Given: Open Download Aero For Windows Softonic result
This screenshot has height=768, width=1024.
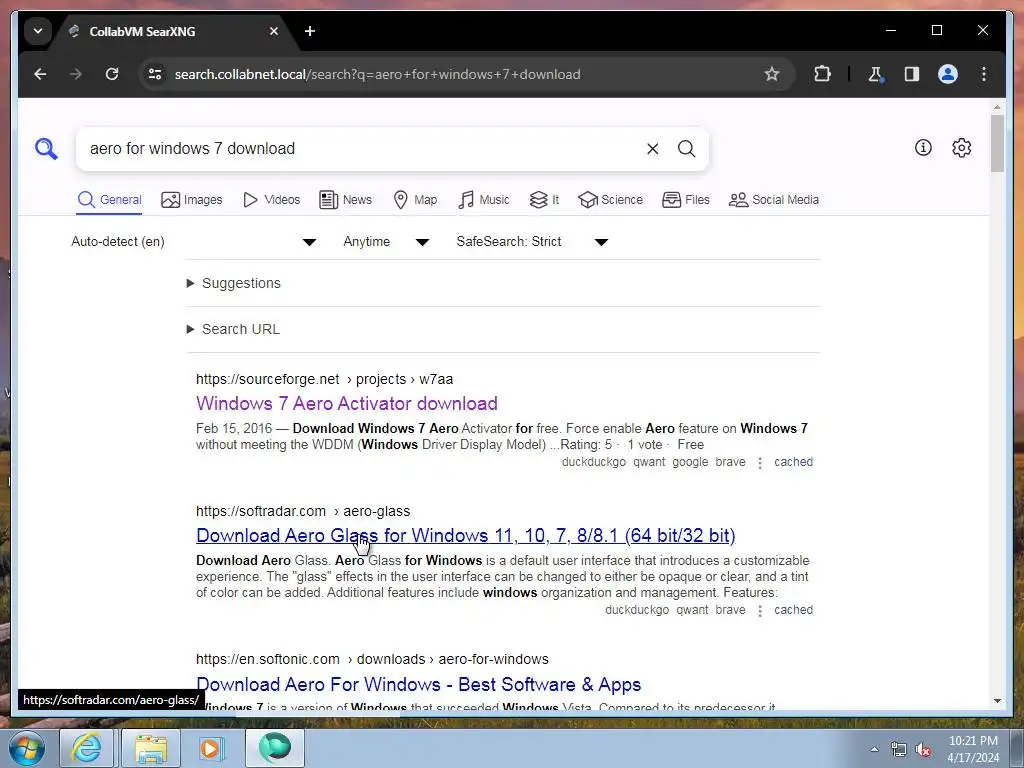Looking at the screenshot, I should (x=419, y=684).
